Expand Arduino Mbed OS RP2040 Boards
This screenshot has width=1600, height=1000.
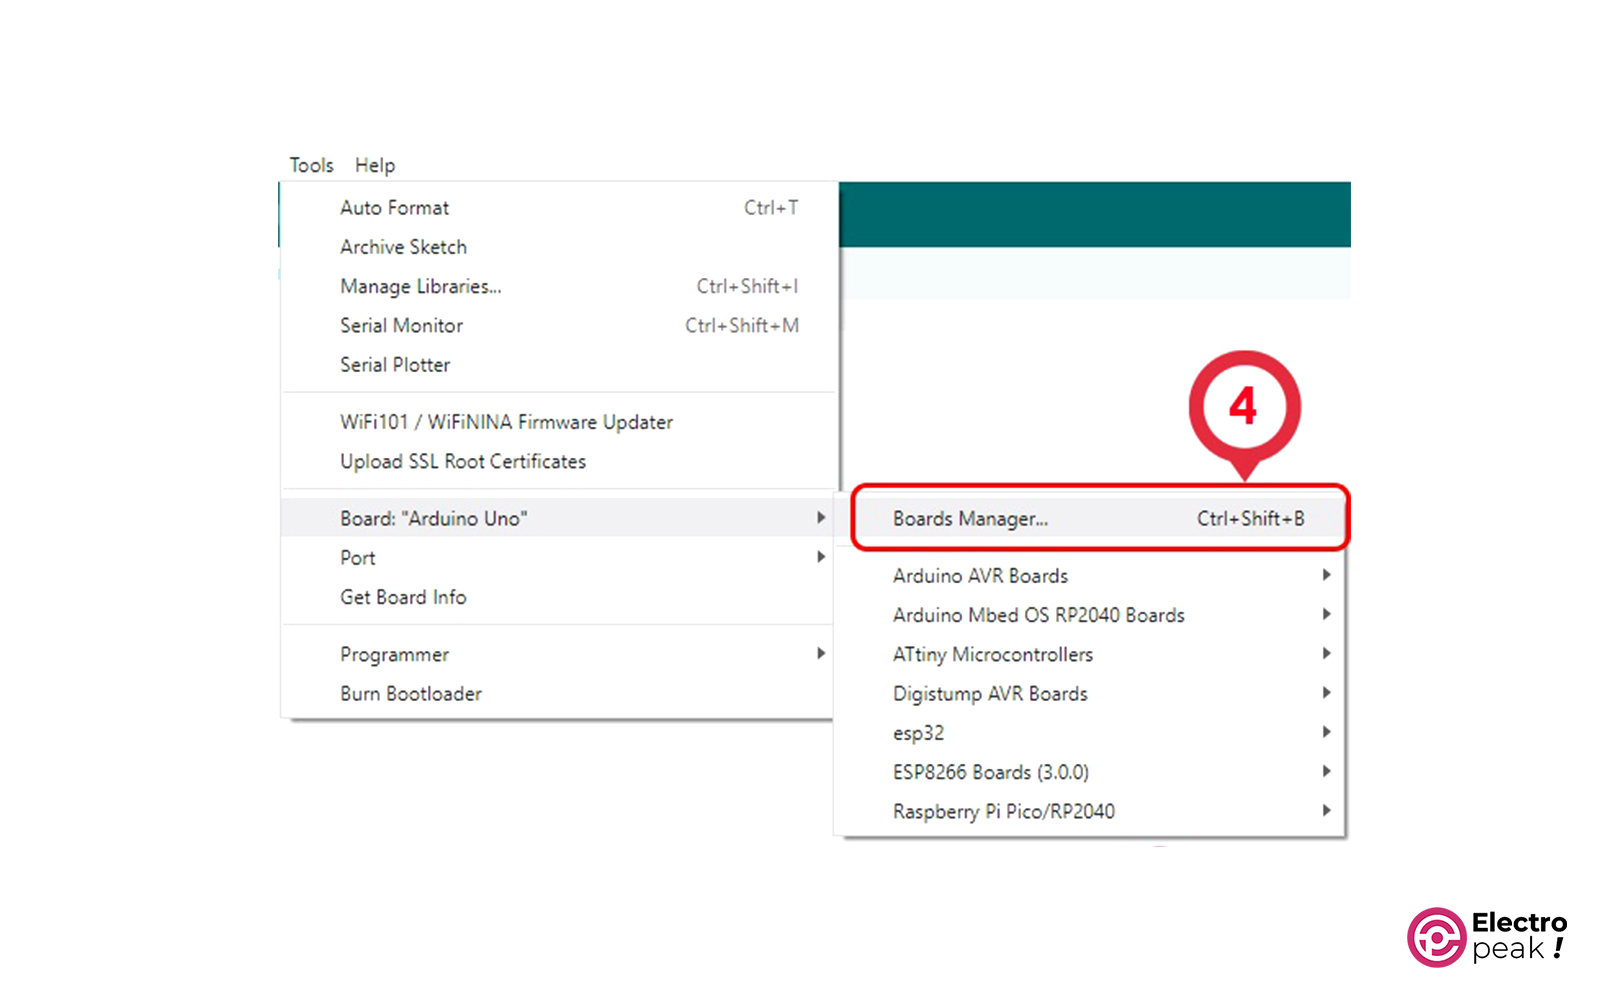[1038, 615]
